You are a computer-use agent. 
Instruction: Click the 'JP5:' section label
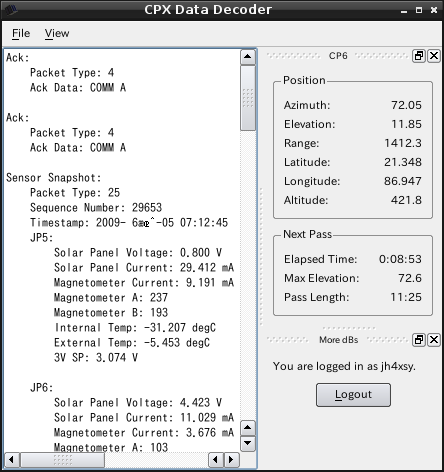41,238
